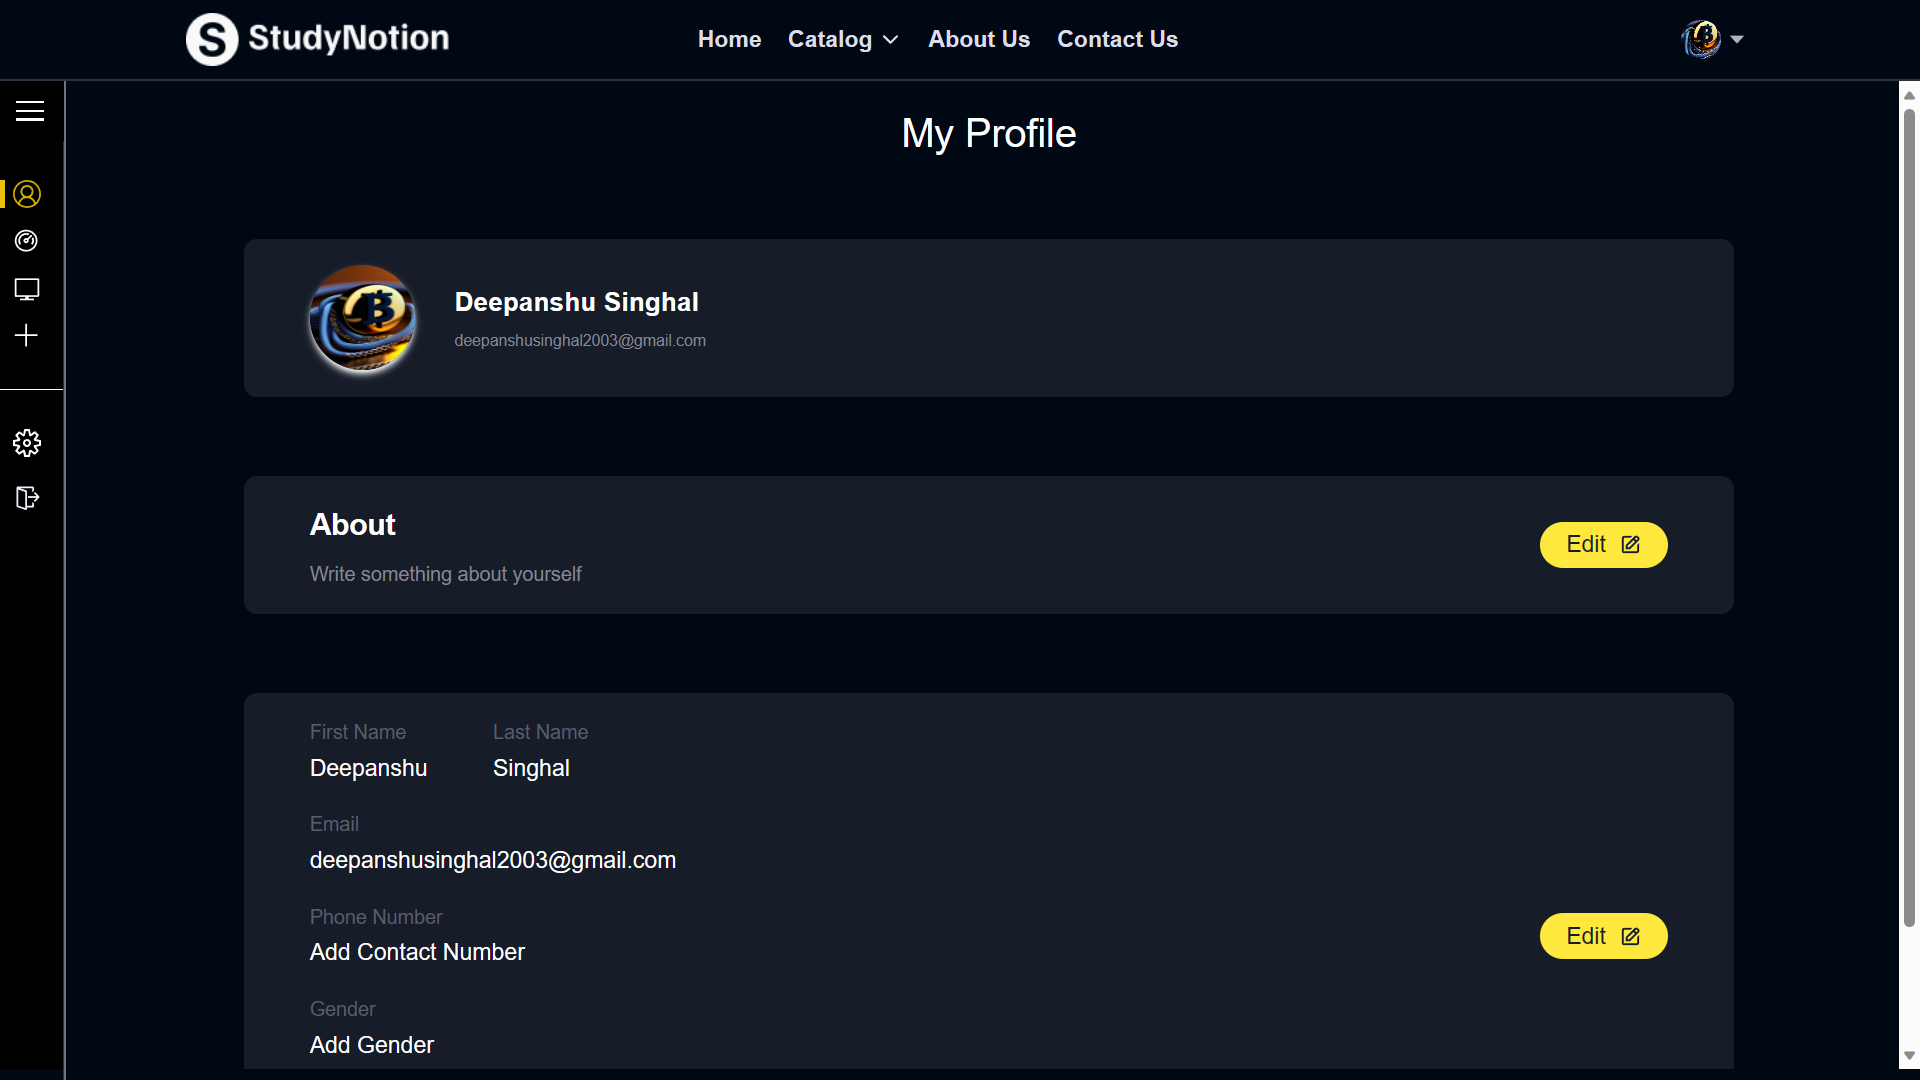Open the sidebar hamburger menu
This screenshot has height=1080, width=1920.
click(29, 111)
